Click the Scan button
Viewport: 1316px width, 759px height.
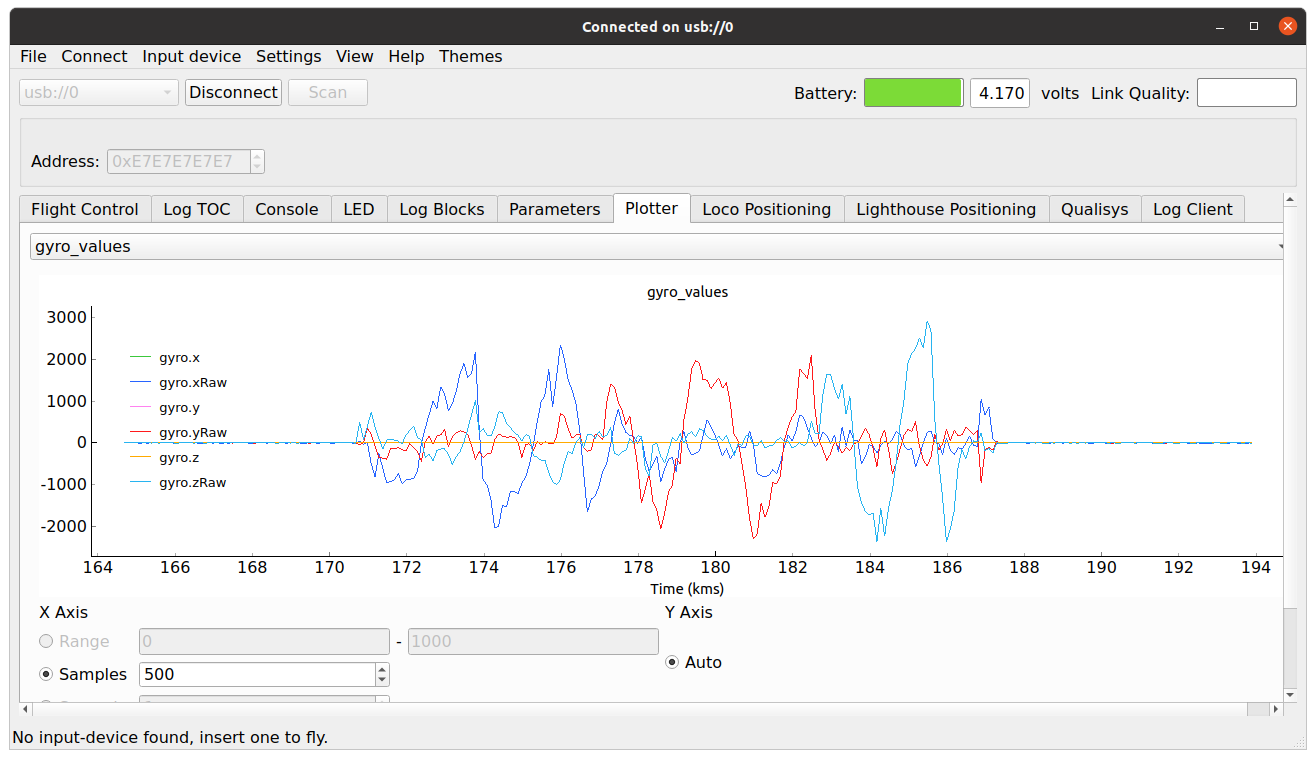tap(327, 93)
